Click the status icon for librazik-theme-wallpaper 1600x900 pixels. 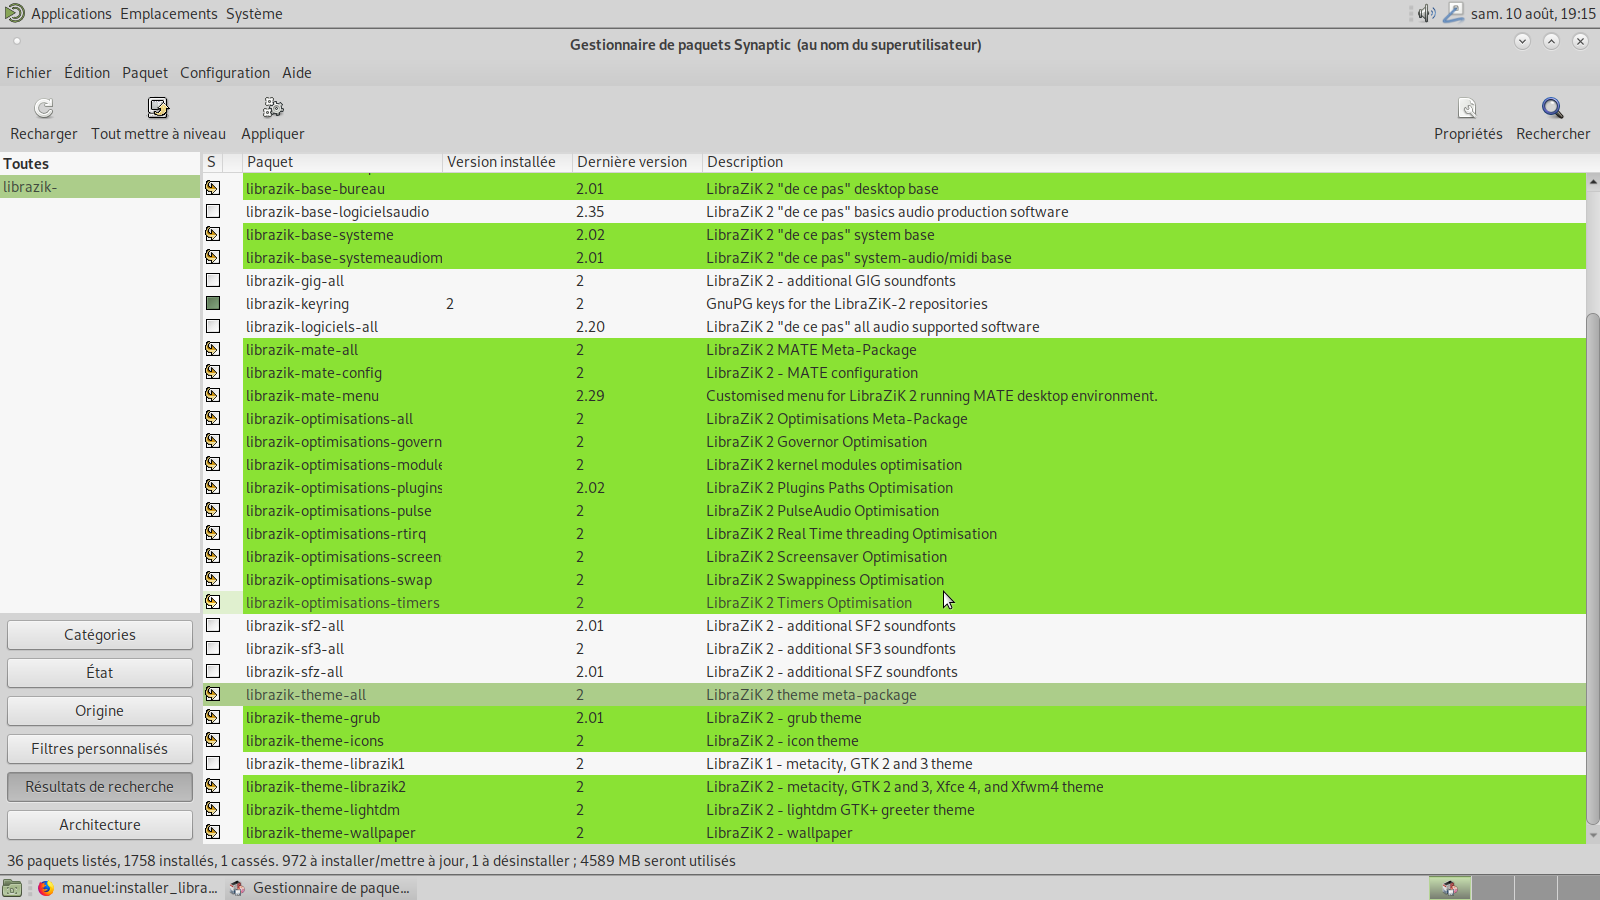[x=213, y=832]
